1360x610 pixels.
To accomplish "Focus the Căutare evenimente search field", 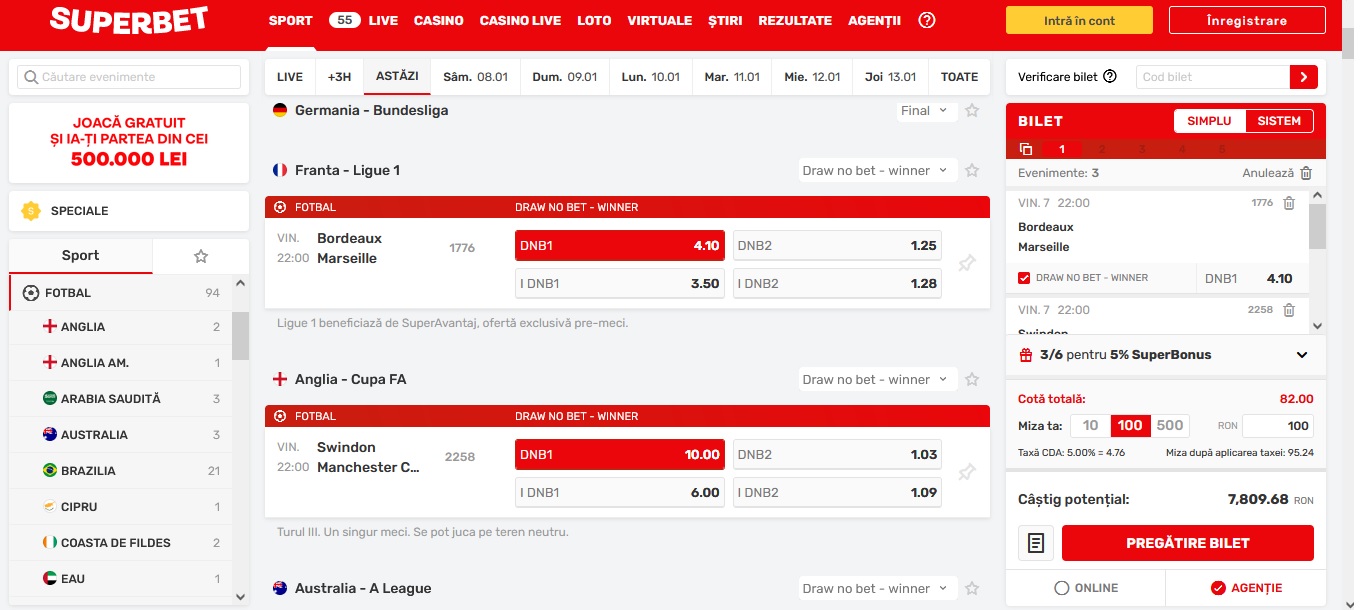I will click(x=130, y=77).
